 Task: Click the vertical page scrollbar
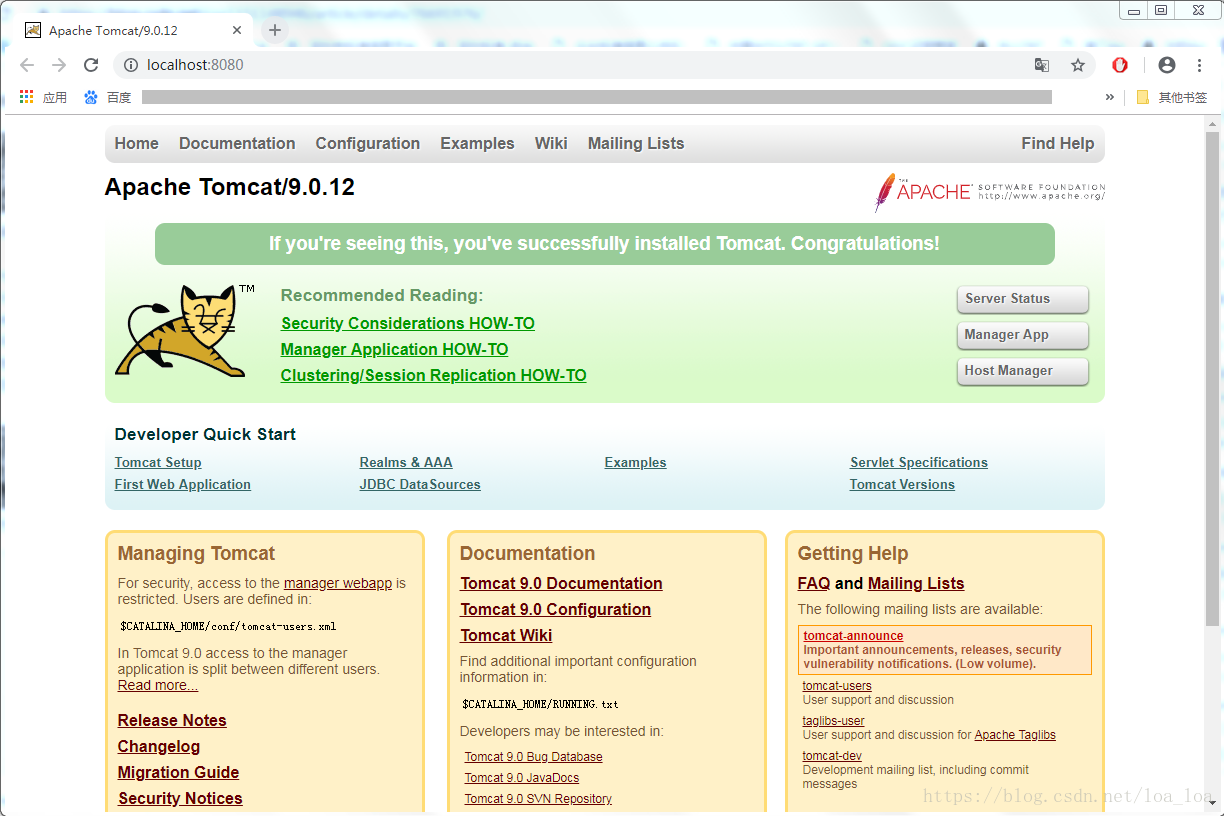pos(1213,380)
